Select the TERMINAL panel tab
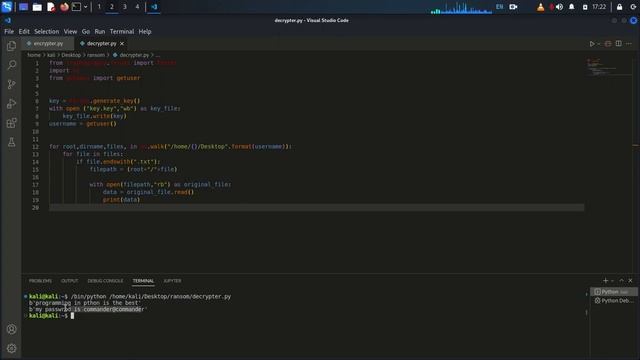This screenshot has height=360, width=640. click(x=143, y=281)
